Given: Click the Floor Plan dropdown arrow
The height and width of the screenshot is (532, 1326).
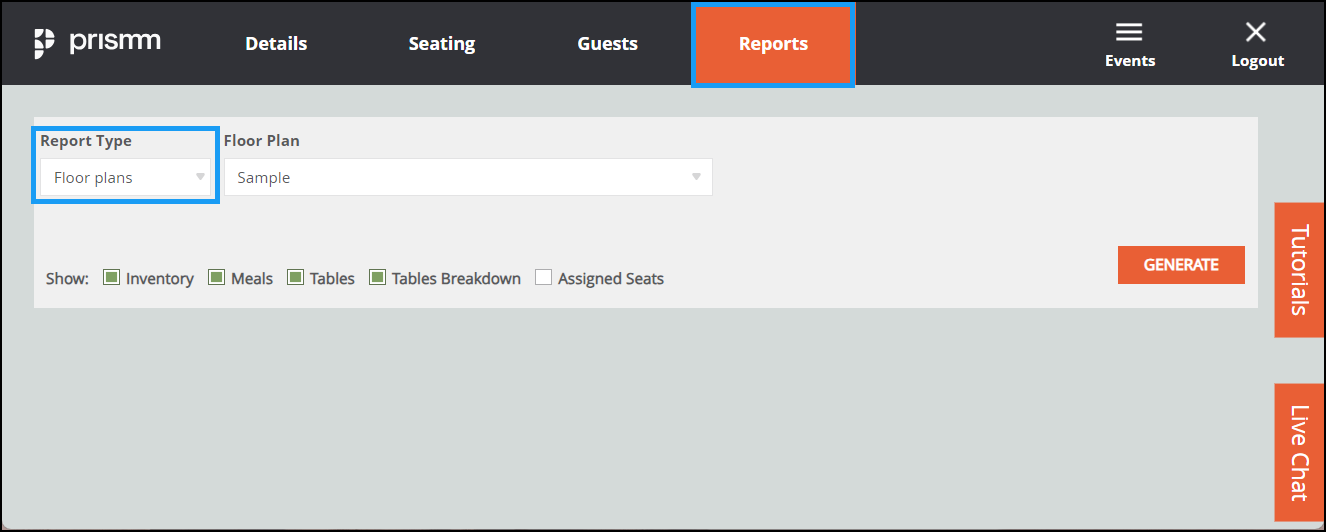Looking at the screenshot, I should tap(697, 177).
